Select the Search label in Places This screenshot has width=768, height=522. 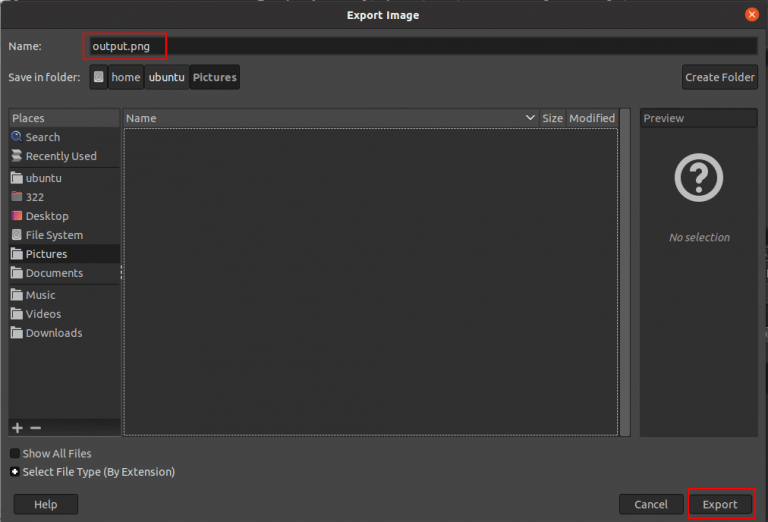click(x=43, y=137)
